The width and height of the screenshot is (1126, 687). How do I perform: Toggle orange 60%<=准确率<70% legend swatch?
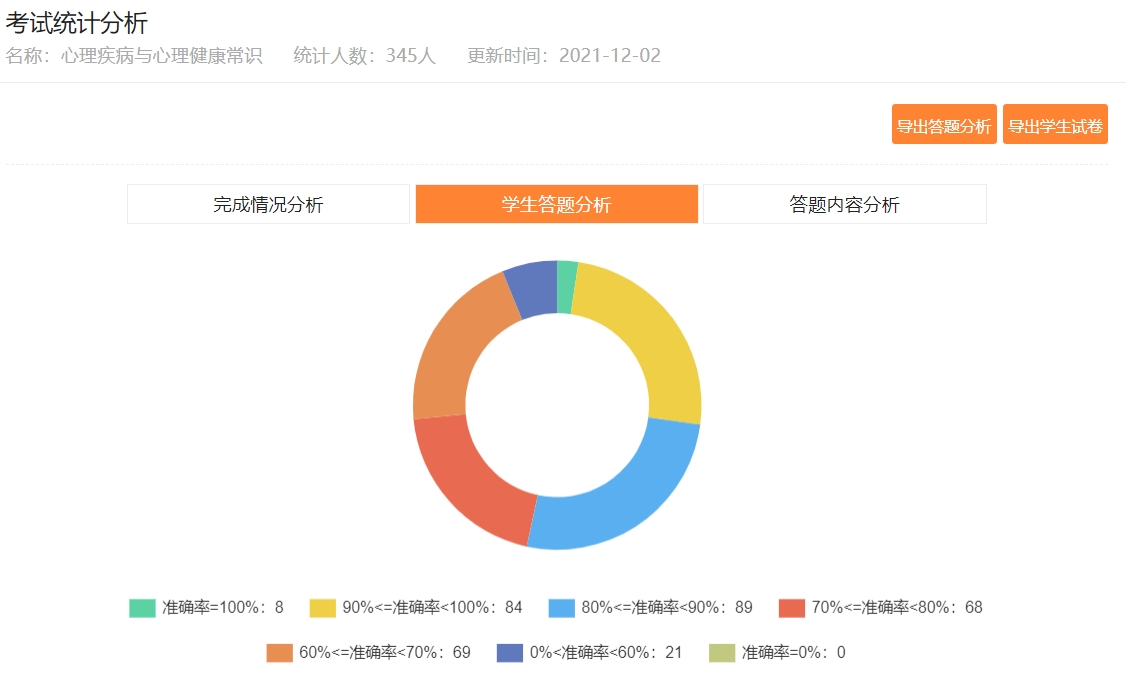click(x=279, y=653)
